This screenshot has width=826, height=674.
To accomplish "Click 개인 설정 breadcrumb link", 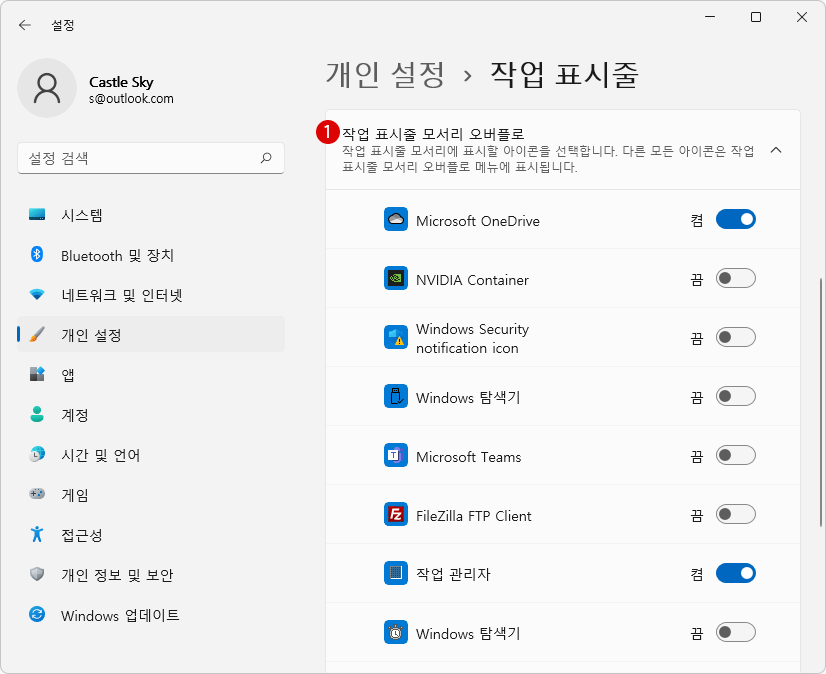I will [386, 74].
